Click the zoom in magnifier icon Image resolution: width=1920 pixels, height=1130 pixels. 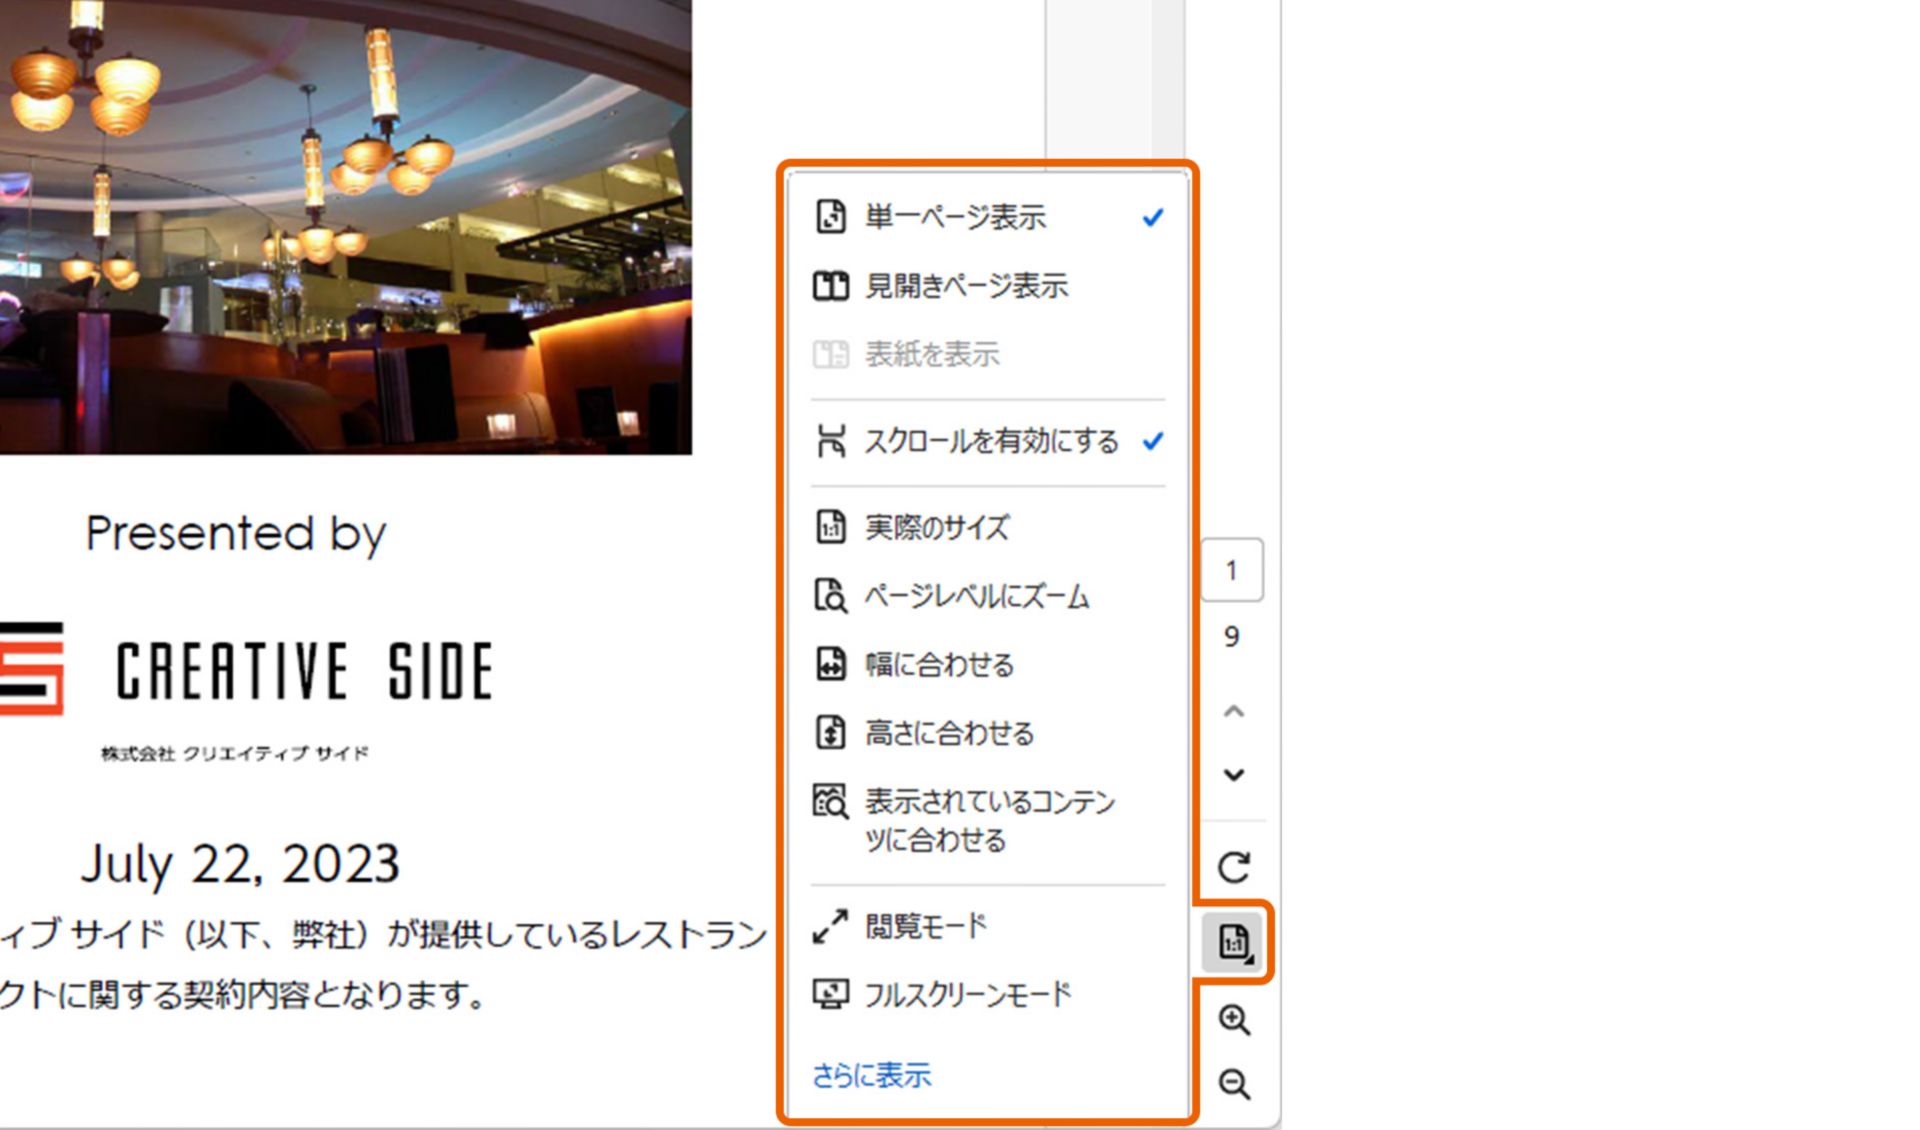[1233, 1020]
